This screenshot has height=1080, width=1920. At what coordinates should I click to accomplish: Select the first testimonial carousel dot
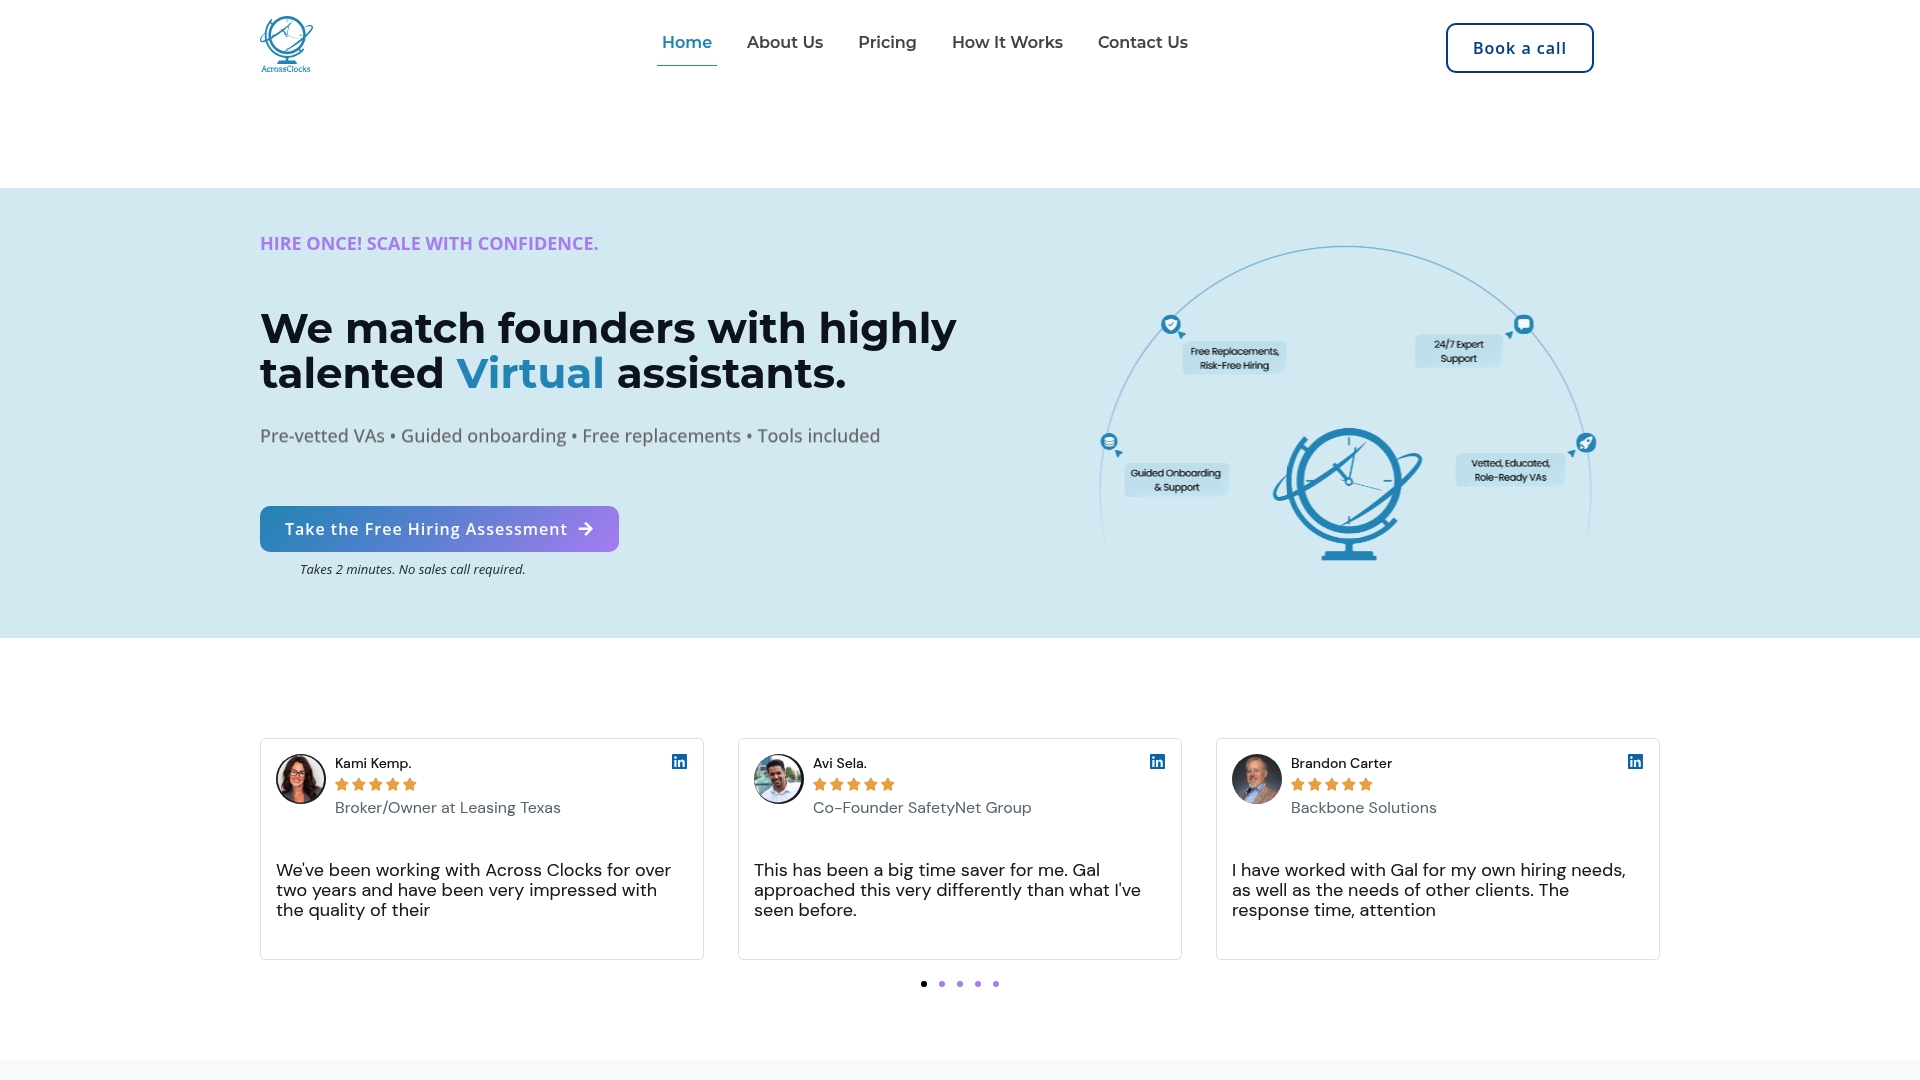pos(924,984)
